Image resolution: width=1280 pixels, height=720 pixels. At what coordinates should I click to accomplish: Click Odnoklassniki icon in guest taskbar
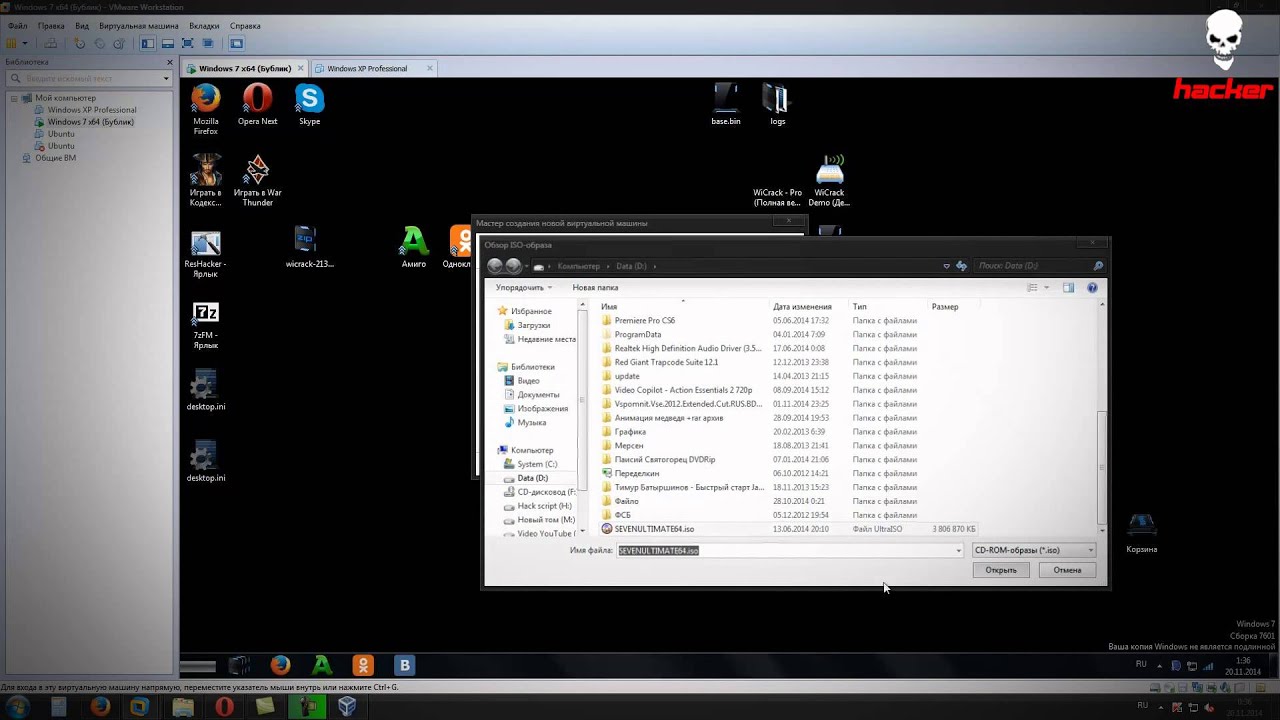point(363,665)
